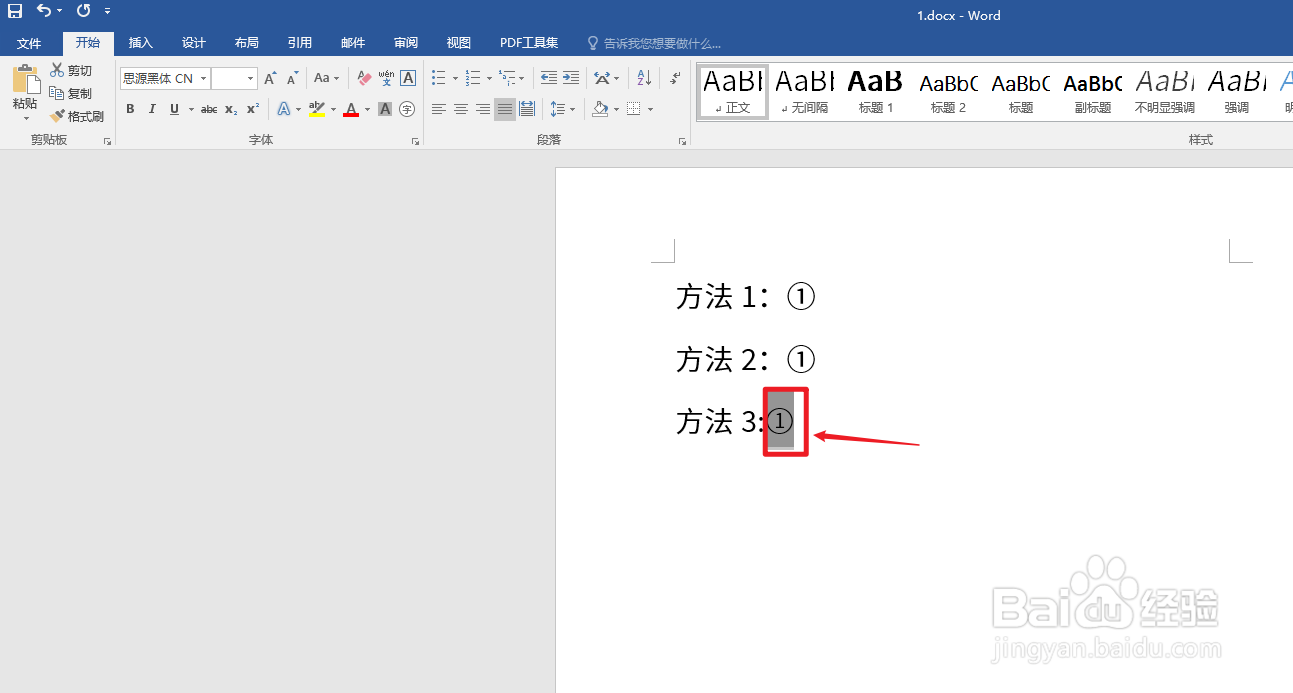Apply the yellow text highlight color
This screenshot has height=693, width=1293.
pos(317,109)
